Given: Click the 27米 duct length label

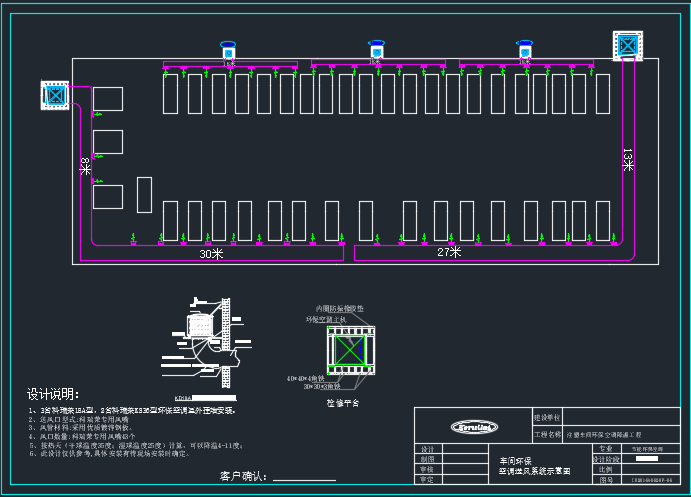Looking at the screenshot, I should point(449,252).
